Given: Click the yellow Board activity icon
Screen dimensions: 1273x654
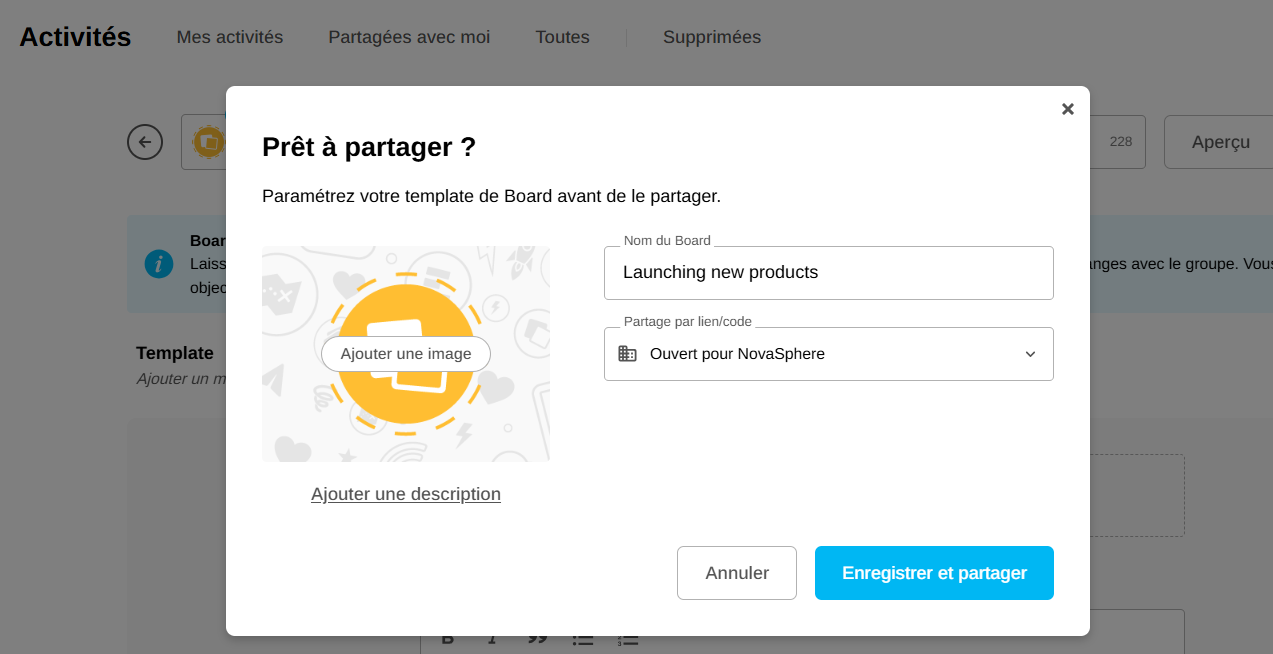Looking at the screenshot, I should point(208,142).
